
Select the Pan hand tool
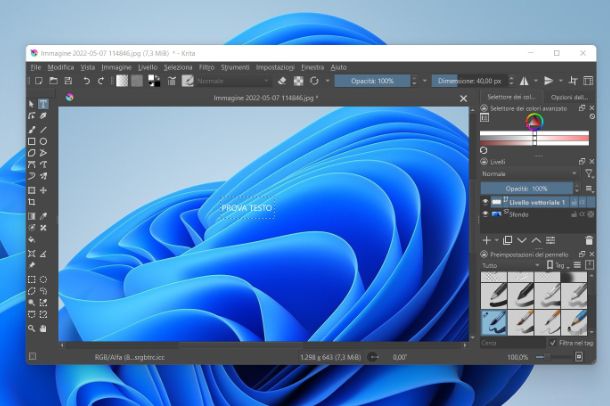[x=43, y=329]
